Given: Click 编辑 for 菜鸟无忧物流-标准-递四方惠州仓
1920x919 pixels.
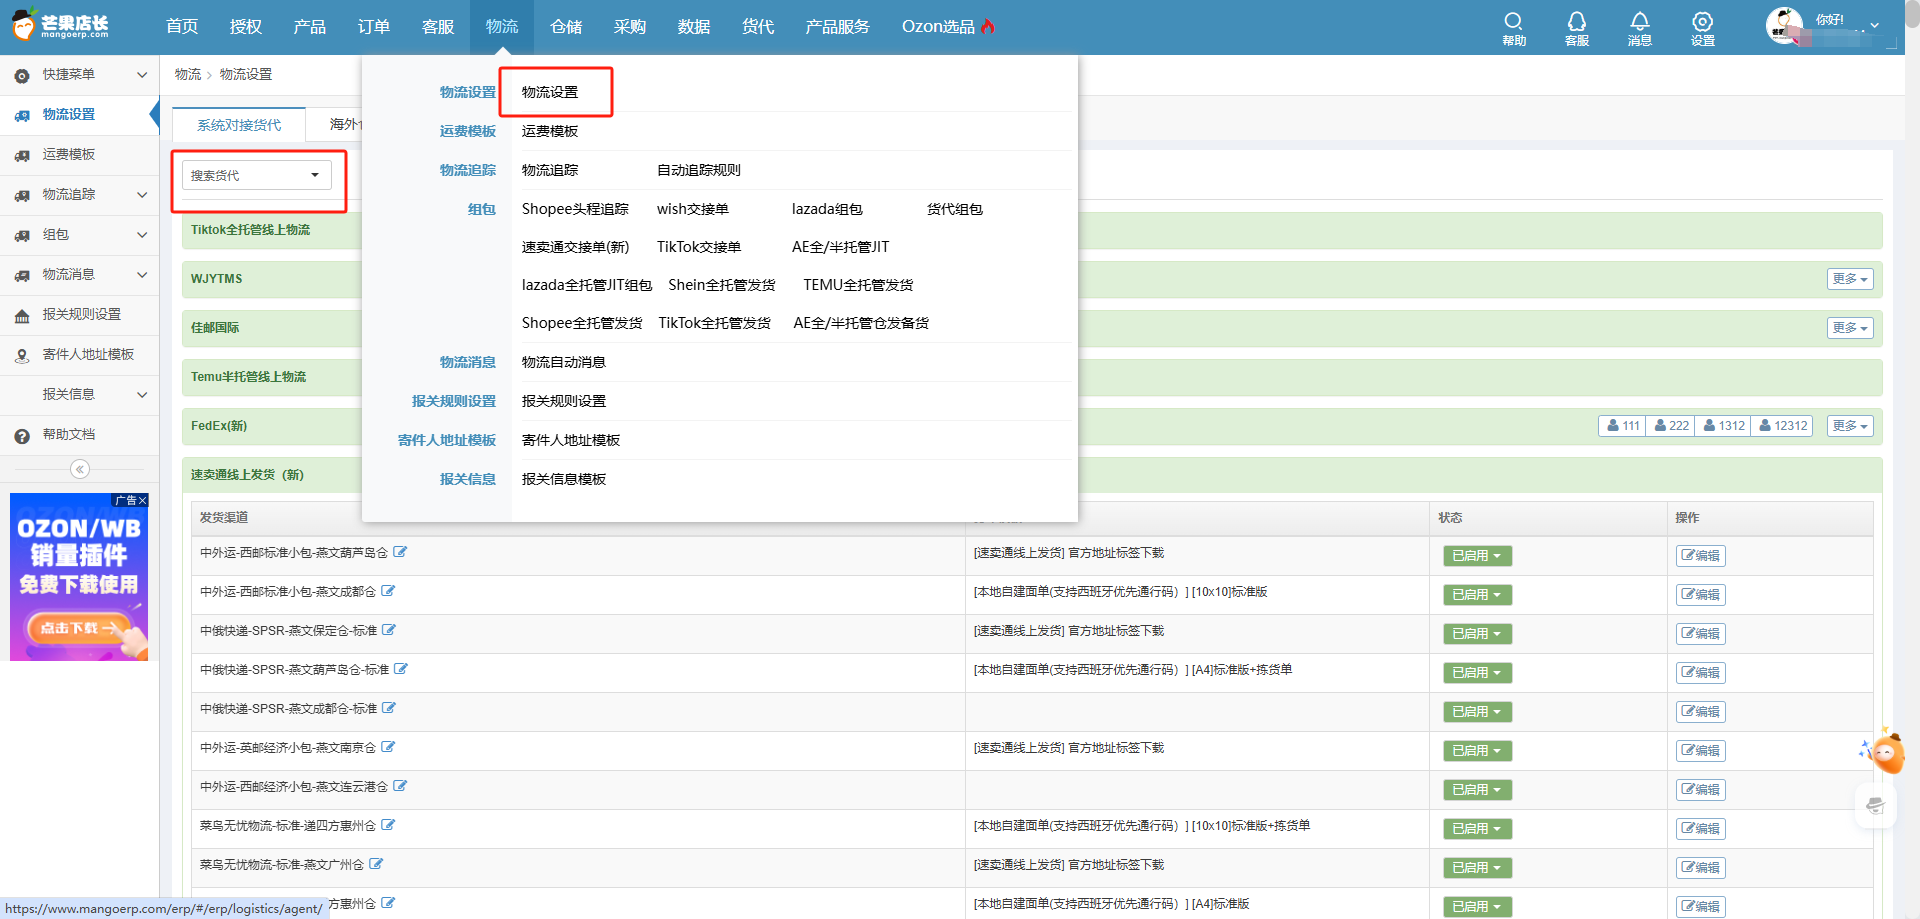Looking at the screenshot, I should tap(1701, 829).
